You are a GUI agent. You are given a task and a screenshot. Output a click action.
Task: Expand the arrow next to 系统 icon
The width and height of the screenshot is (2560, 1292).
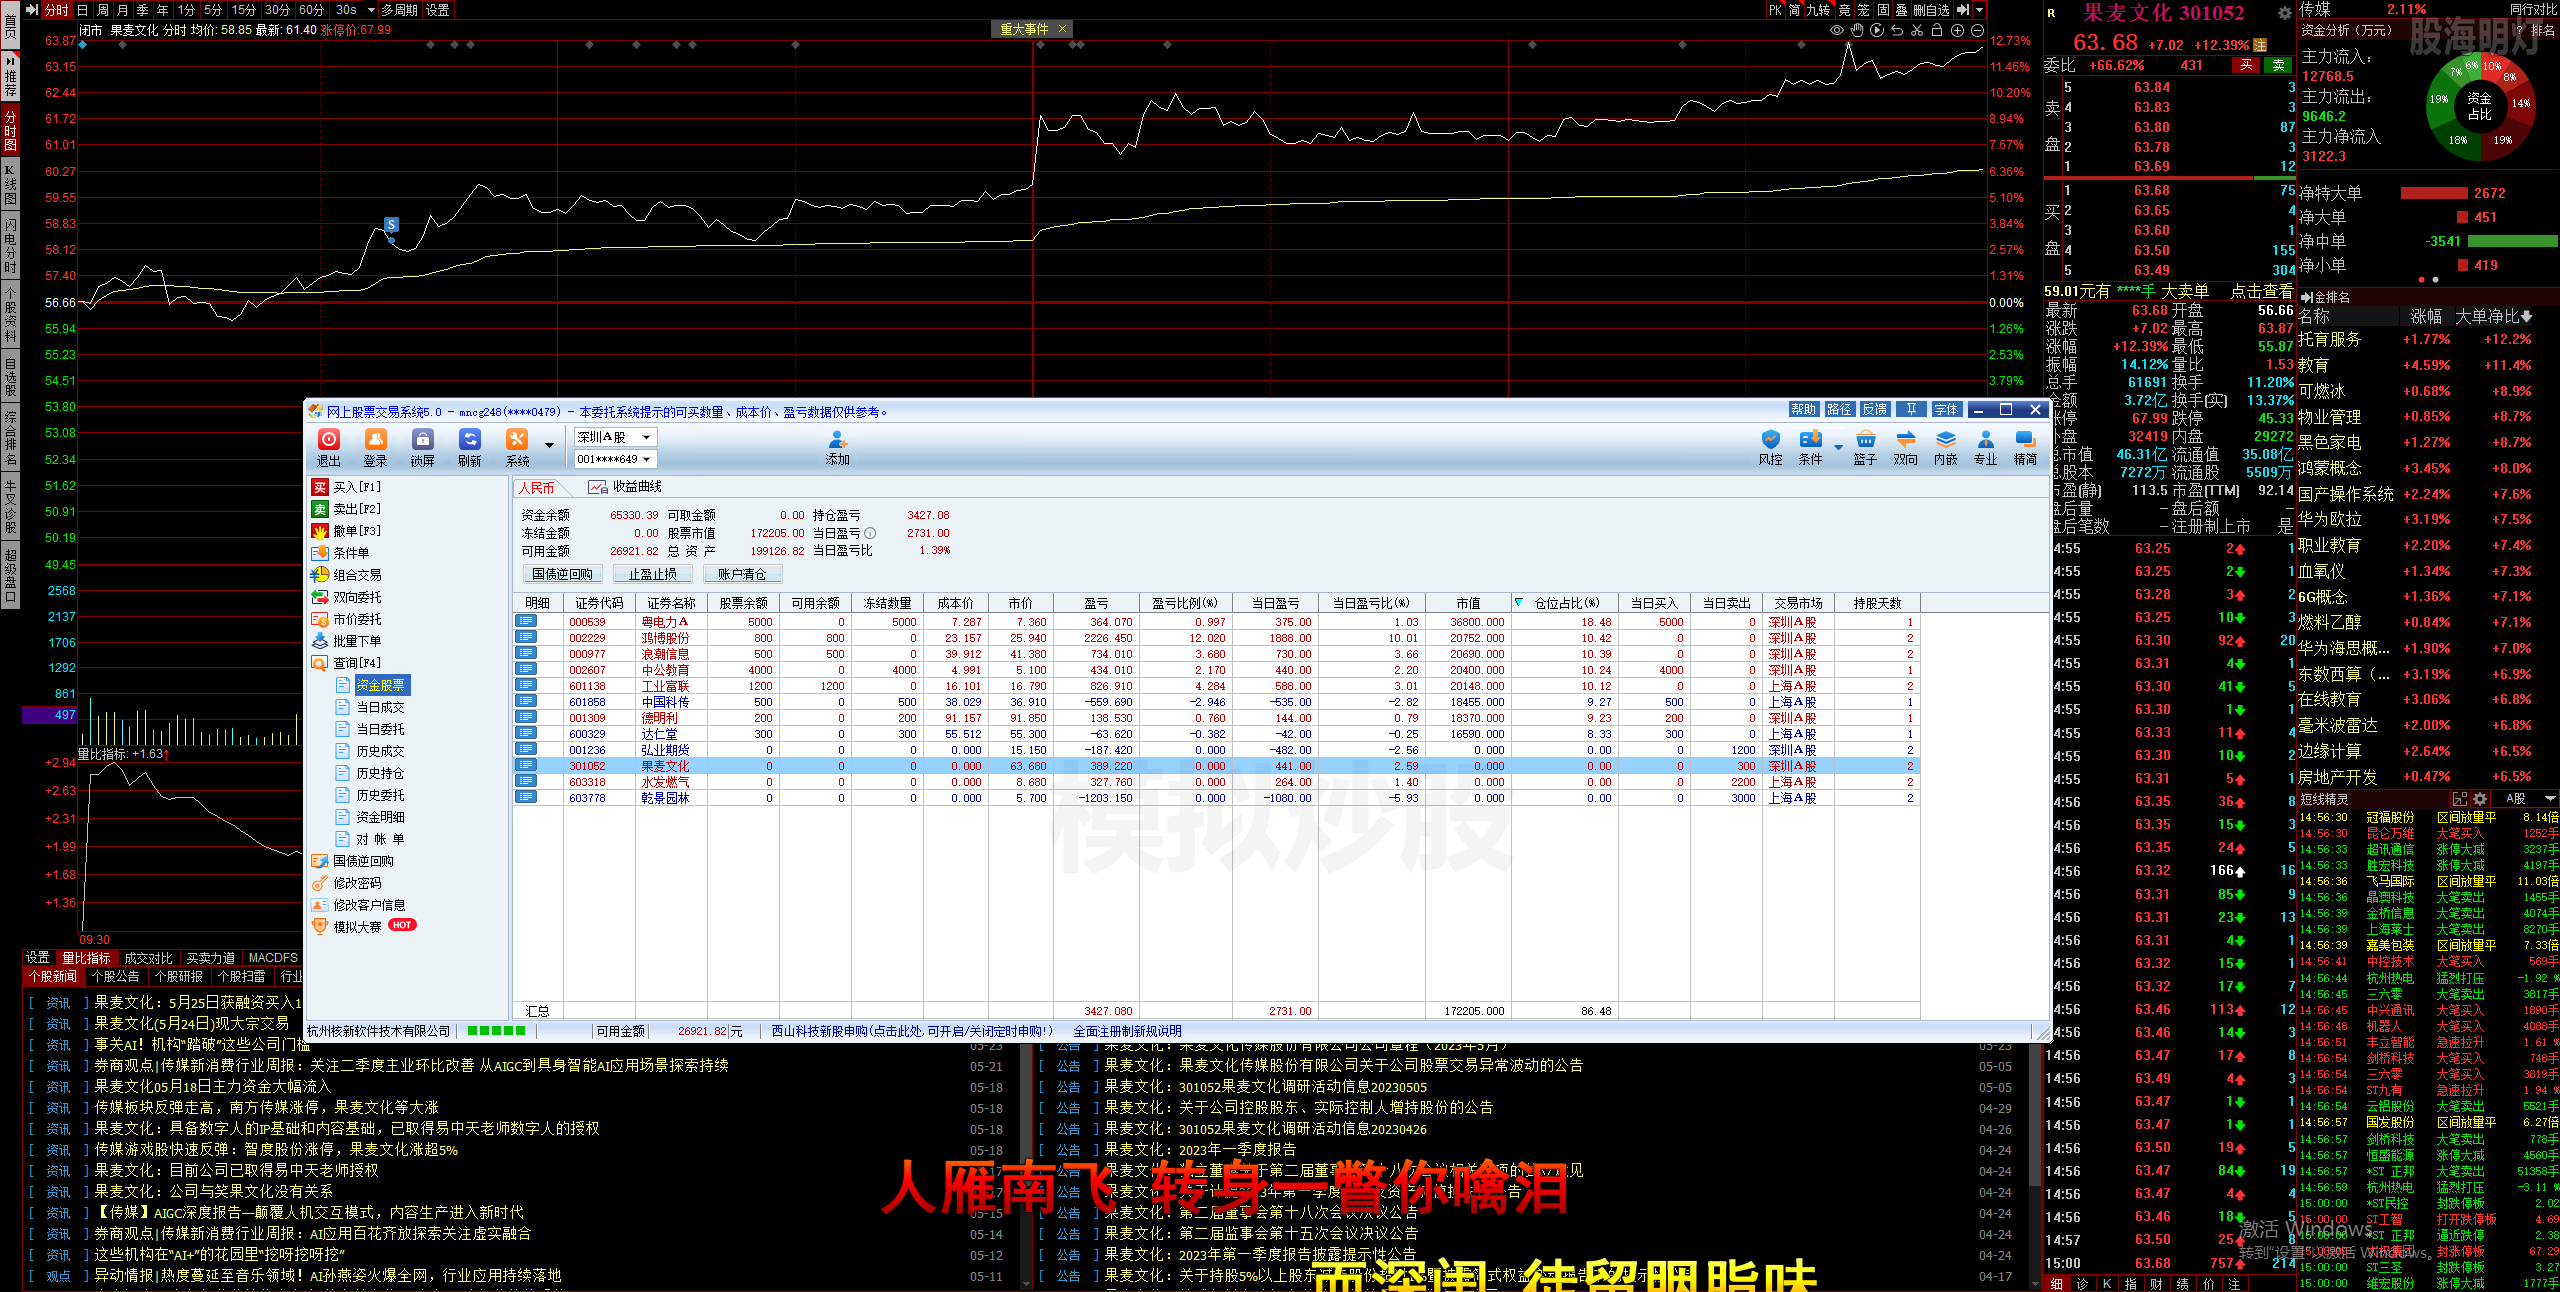549,445
